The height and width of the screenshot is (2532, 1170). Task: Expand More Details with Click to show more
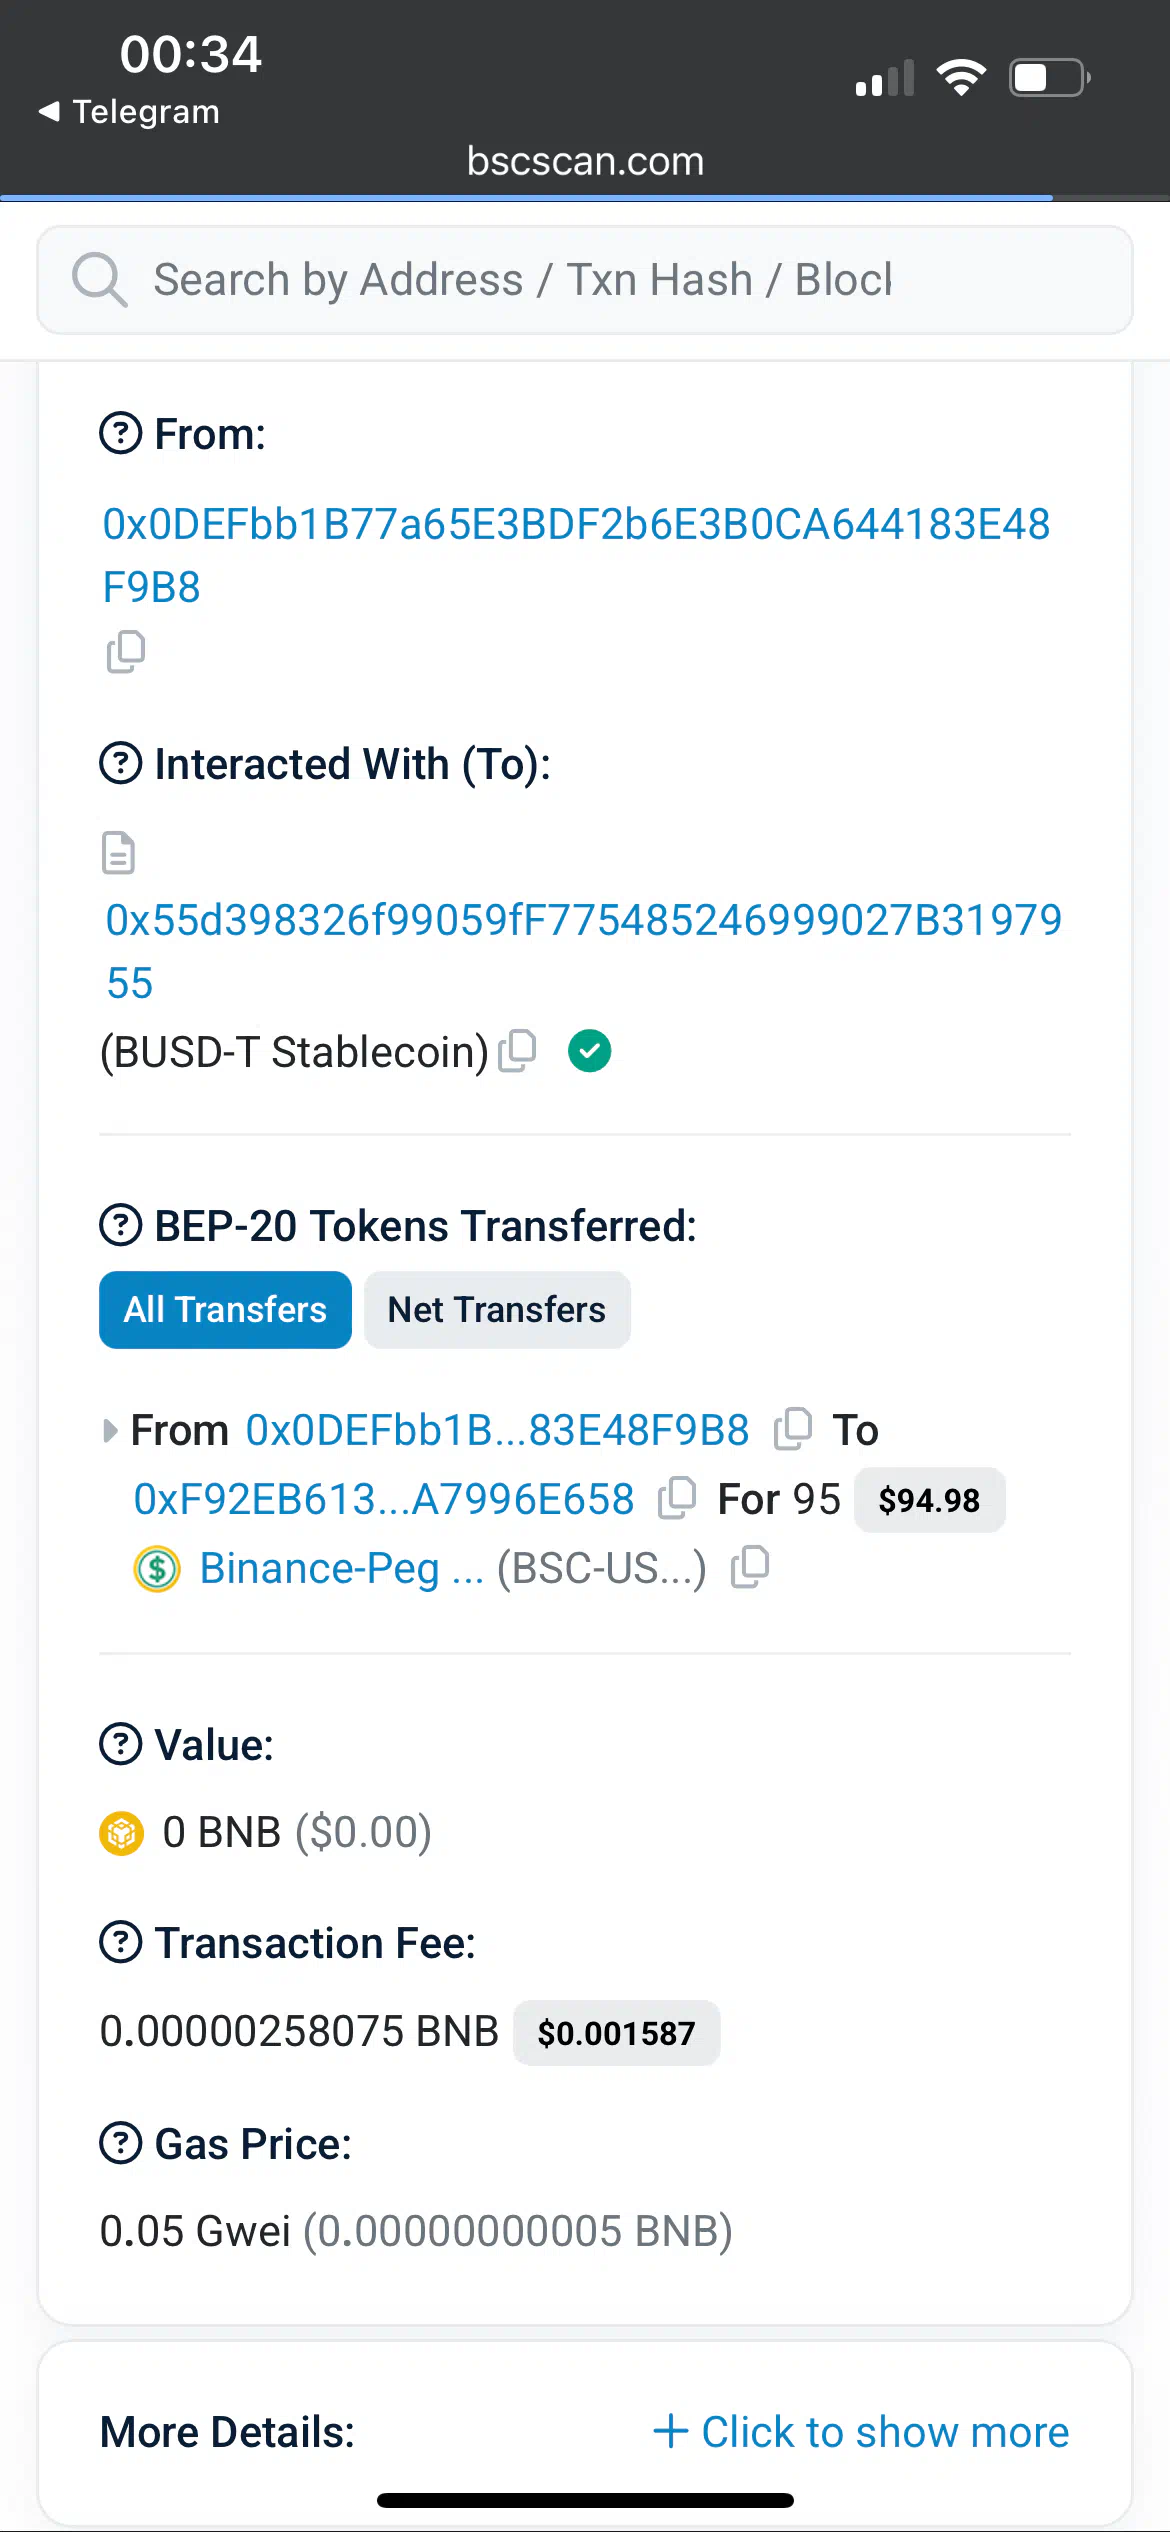[861, 2431]
